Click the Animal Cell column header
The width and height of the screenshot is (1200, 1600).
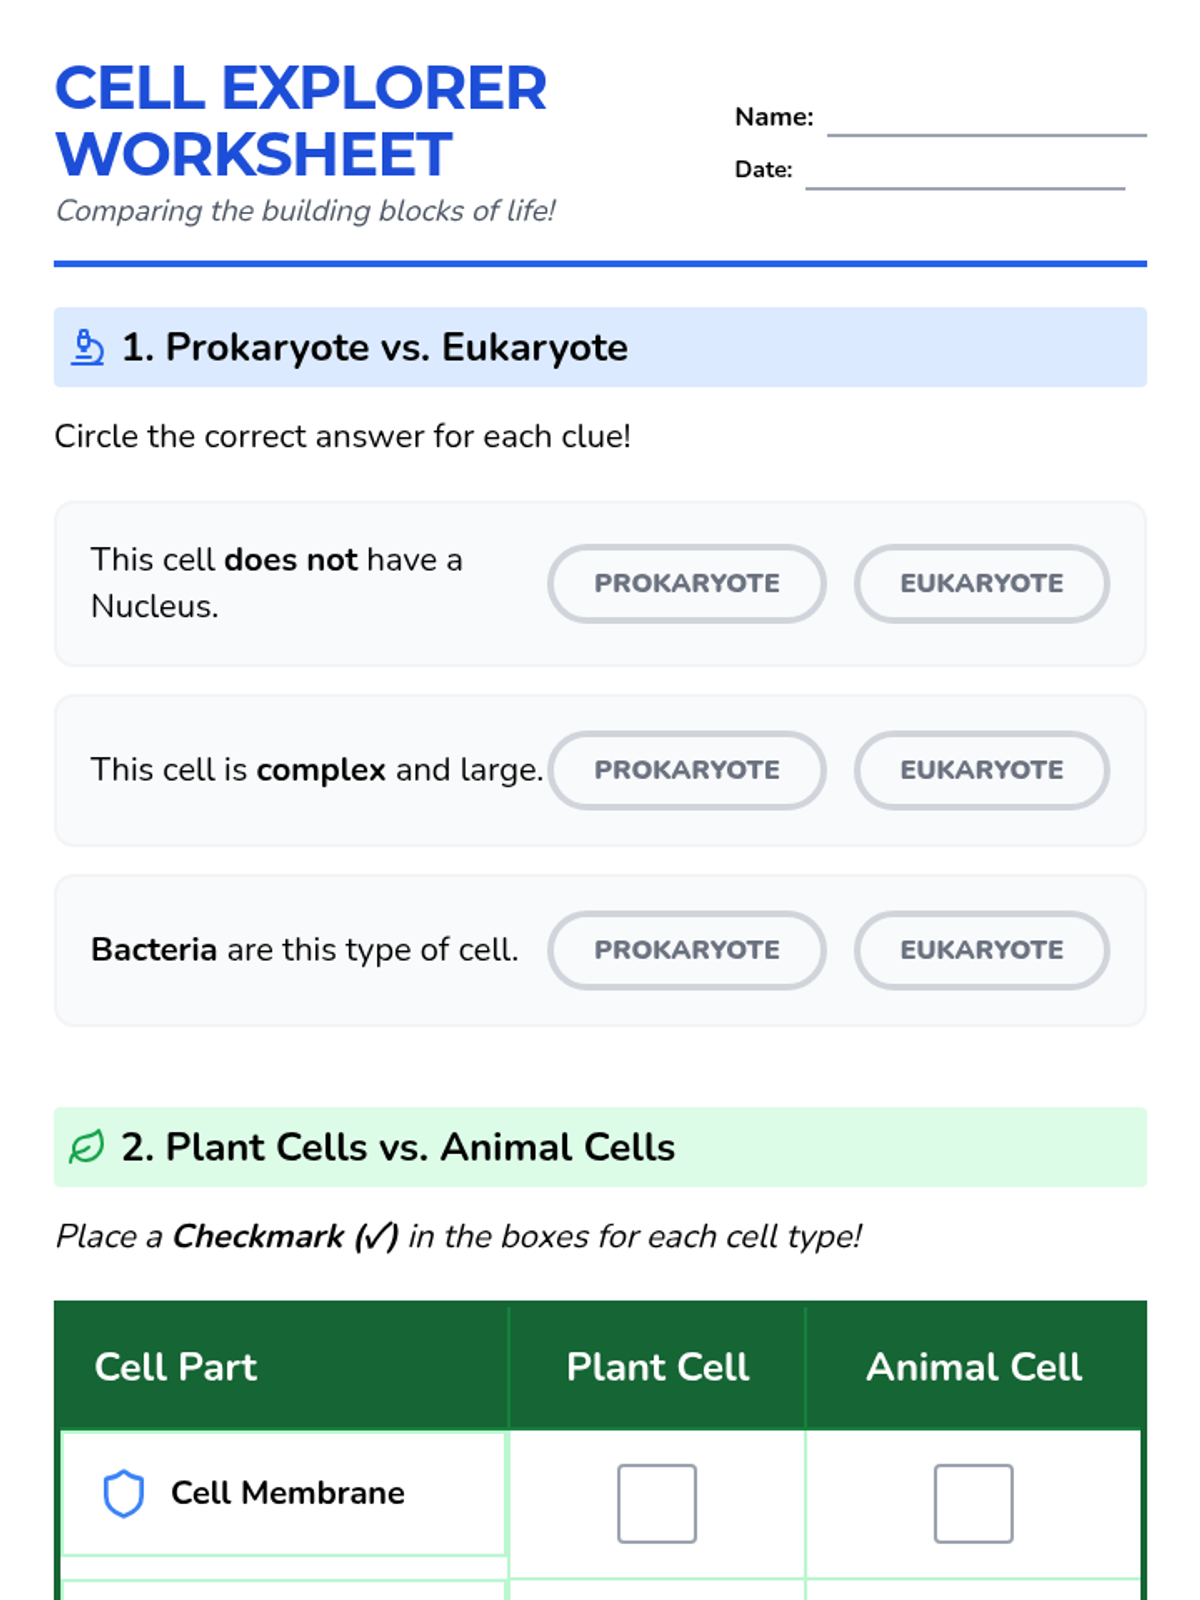click(x=974, y=1367)
